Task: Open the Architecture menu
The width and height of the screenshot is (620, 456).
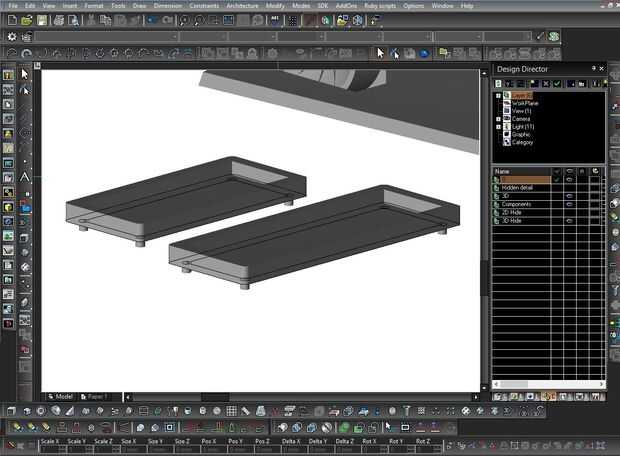Action: point(242,6)
